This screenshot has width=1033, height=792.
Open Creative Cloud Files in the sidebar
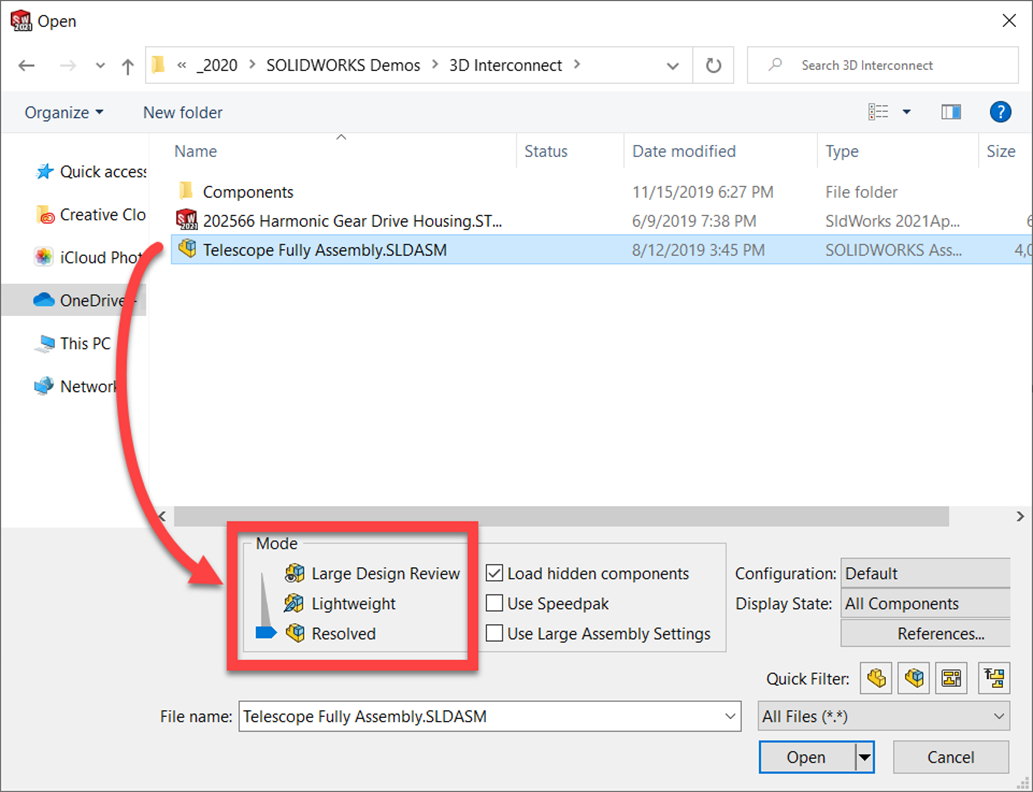click(x=90, y=215)
